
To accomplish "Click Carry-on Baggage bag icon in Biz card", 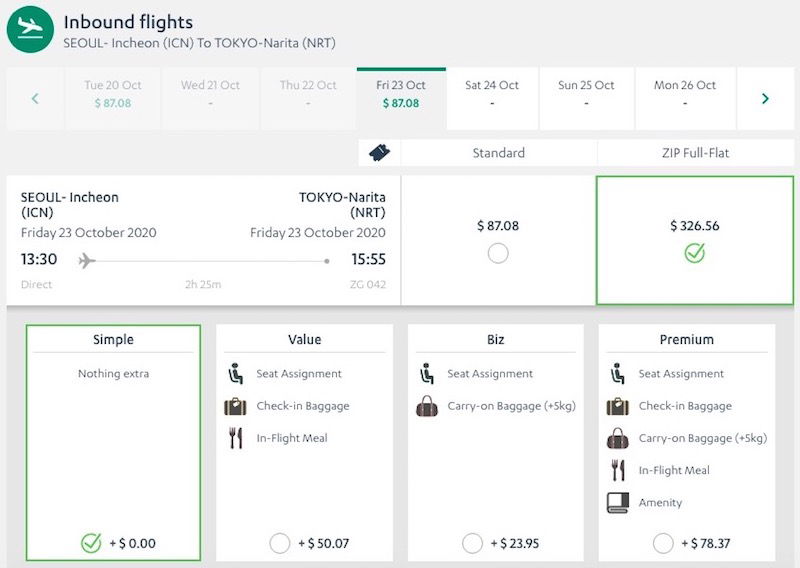I will point(427,406).
